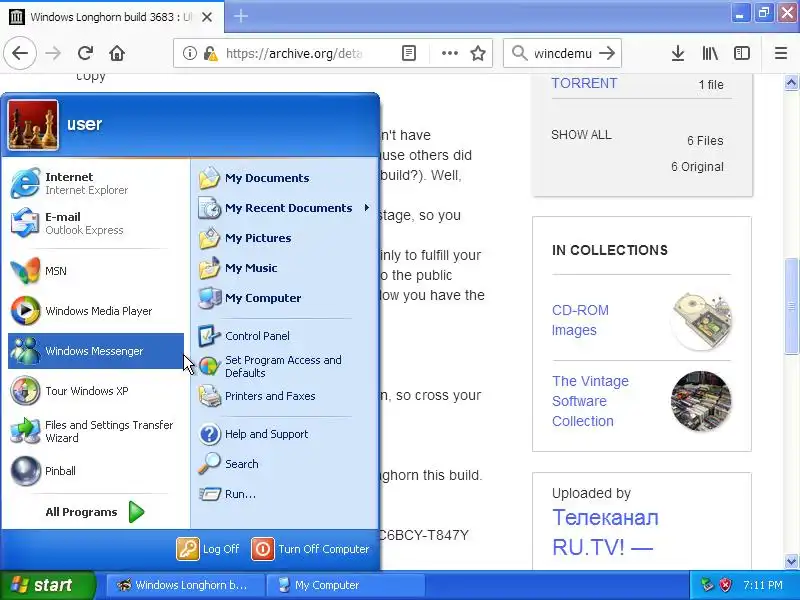This screenshot has height=600, width=800.
Task: Click the page scrollbar up arrow
Action: point(791,82)
